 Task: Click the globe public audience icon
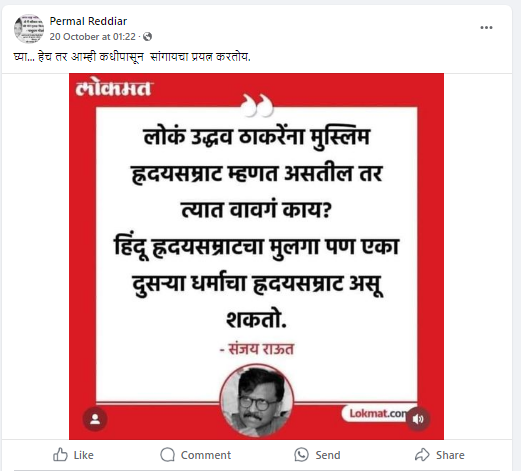(147, 37)
